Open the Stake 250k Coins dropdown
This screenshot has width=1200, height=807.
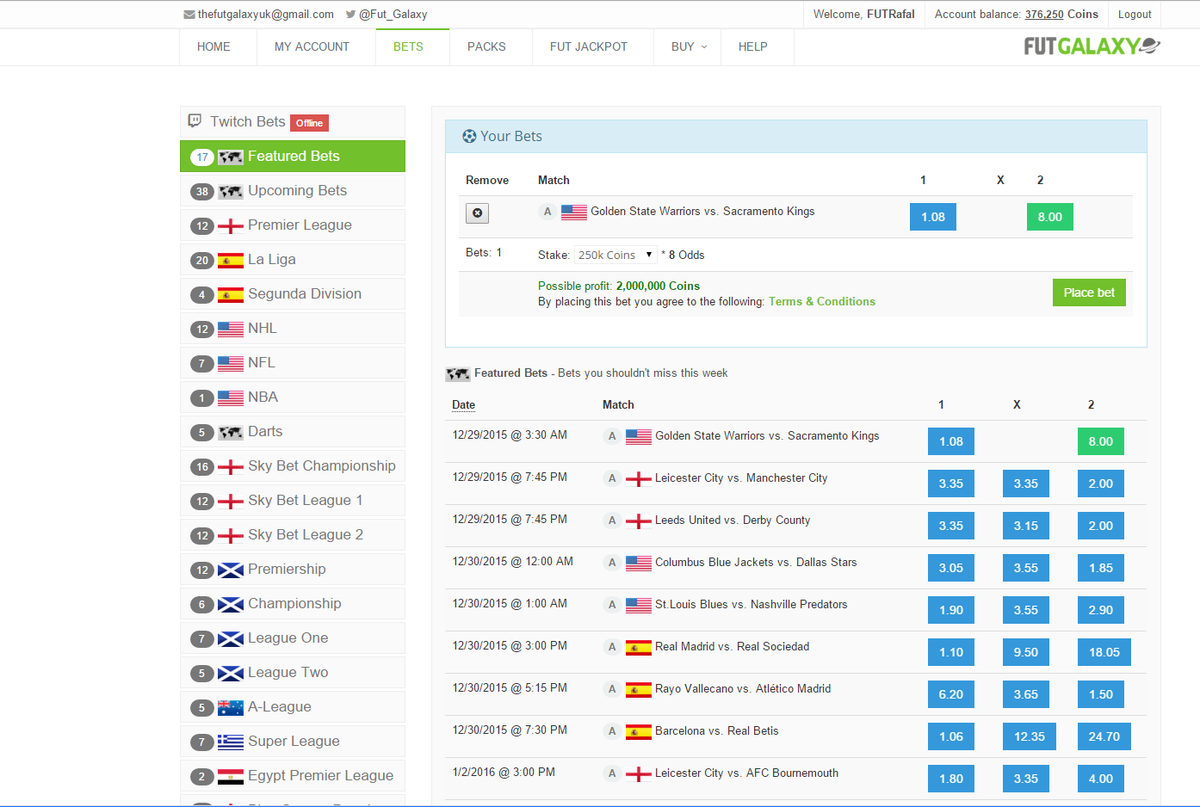[x=615, y=255]
